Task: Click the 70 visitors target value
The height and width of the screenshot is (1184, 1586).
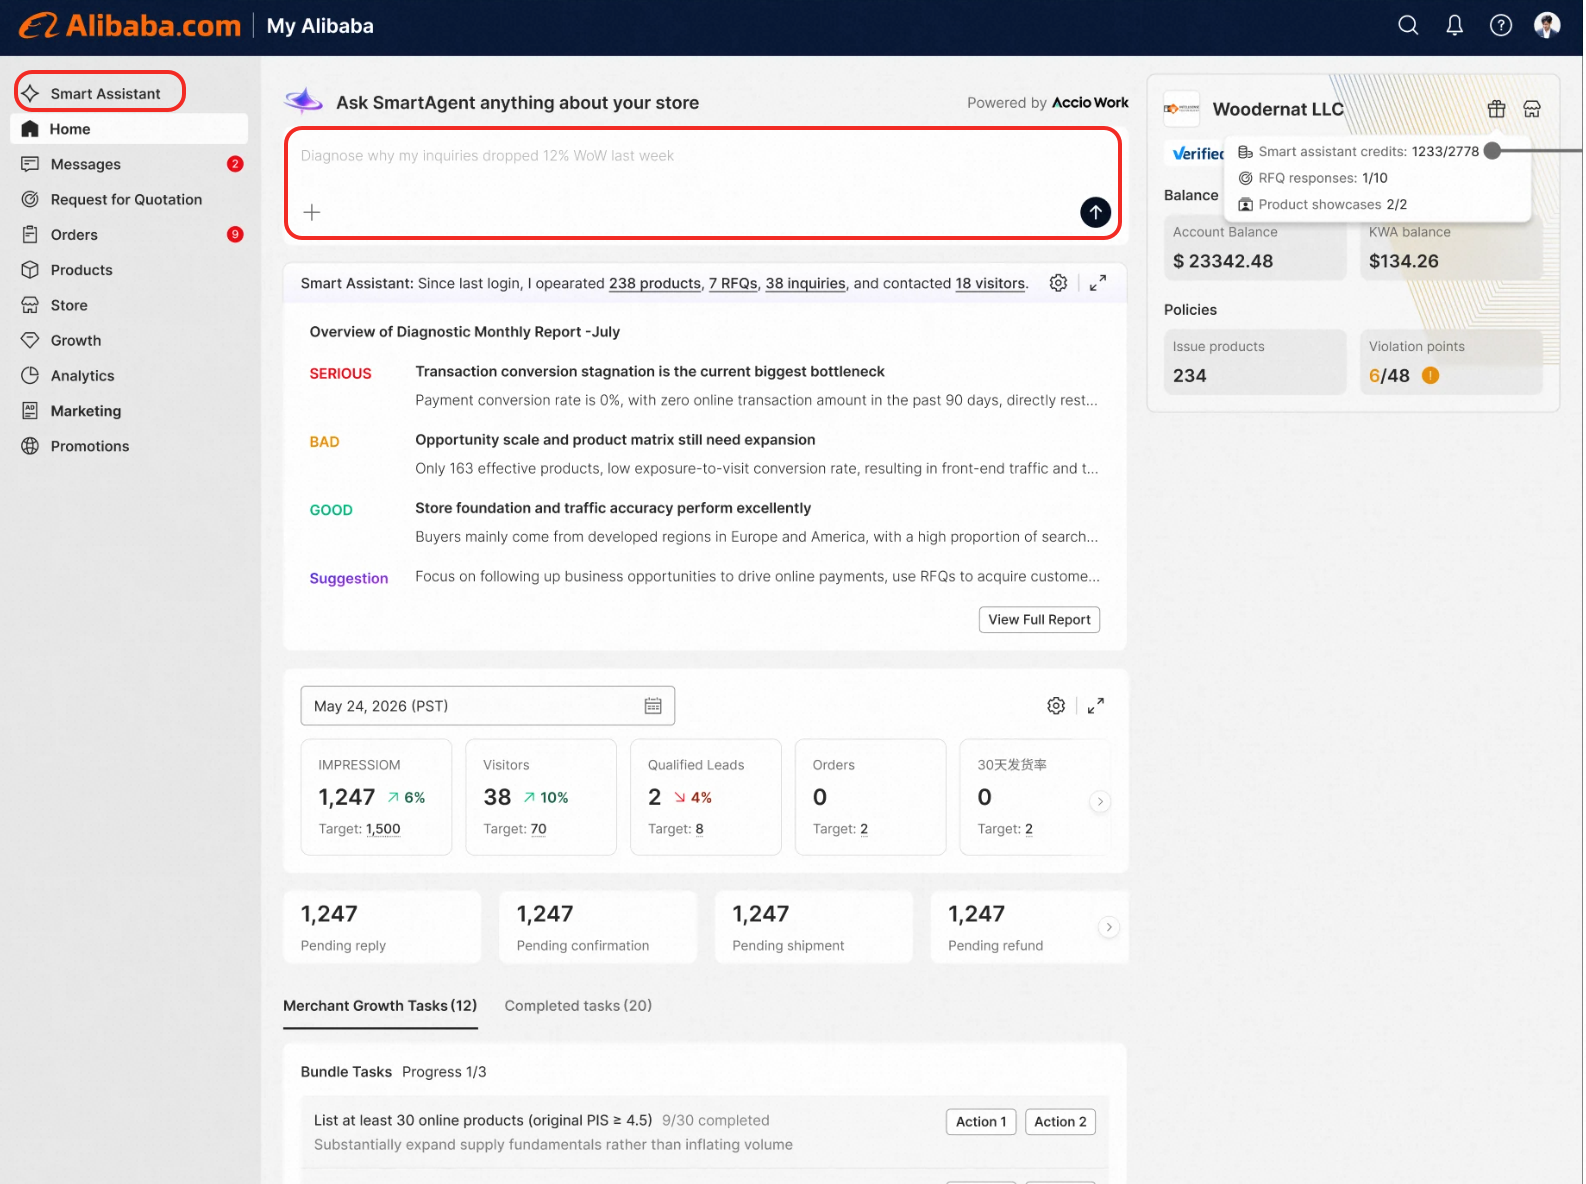Action: pyautogui.click(x=538, y=829)
